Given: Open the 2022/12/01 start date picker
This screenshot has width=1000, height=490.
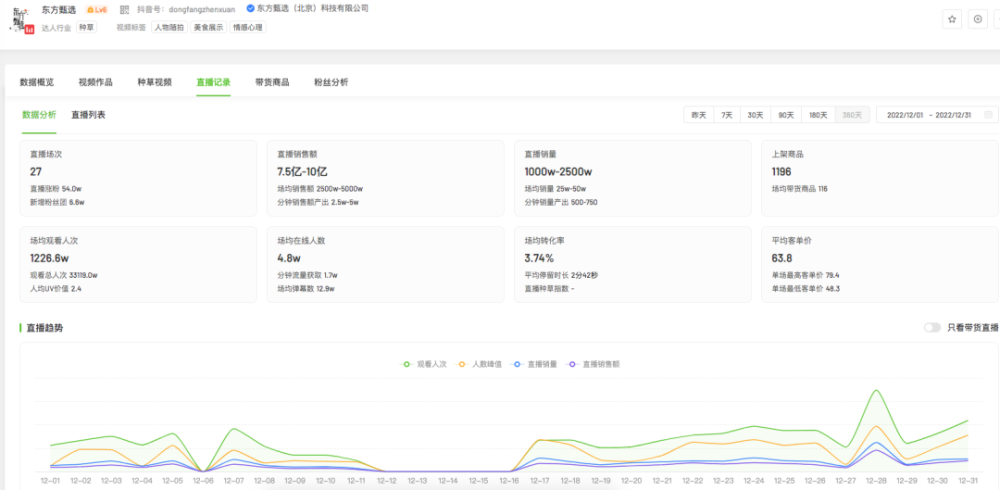Looking at the screenshot, I should click(x=904, y=115).
